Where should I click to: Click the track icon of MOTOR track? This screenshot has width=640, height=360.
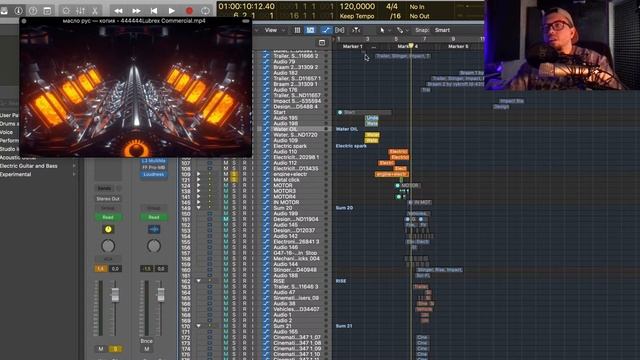(x=267, y=185)
